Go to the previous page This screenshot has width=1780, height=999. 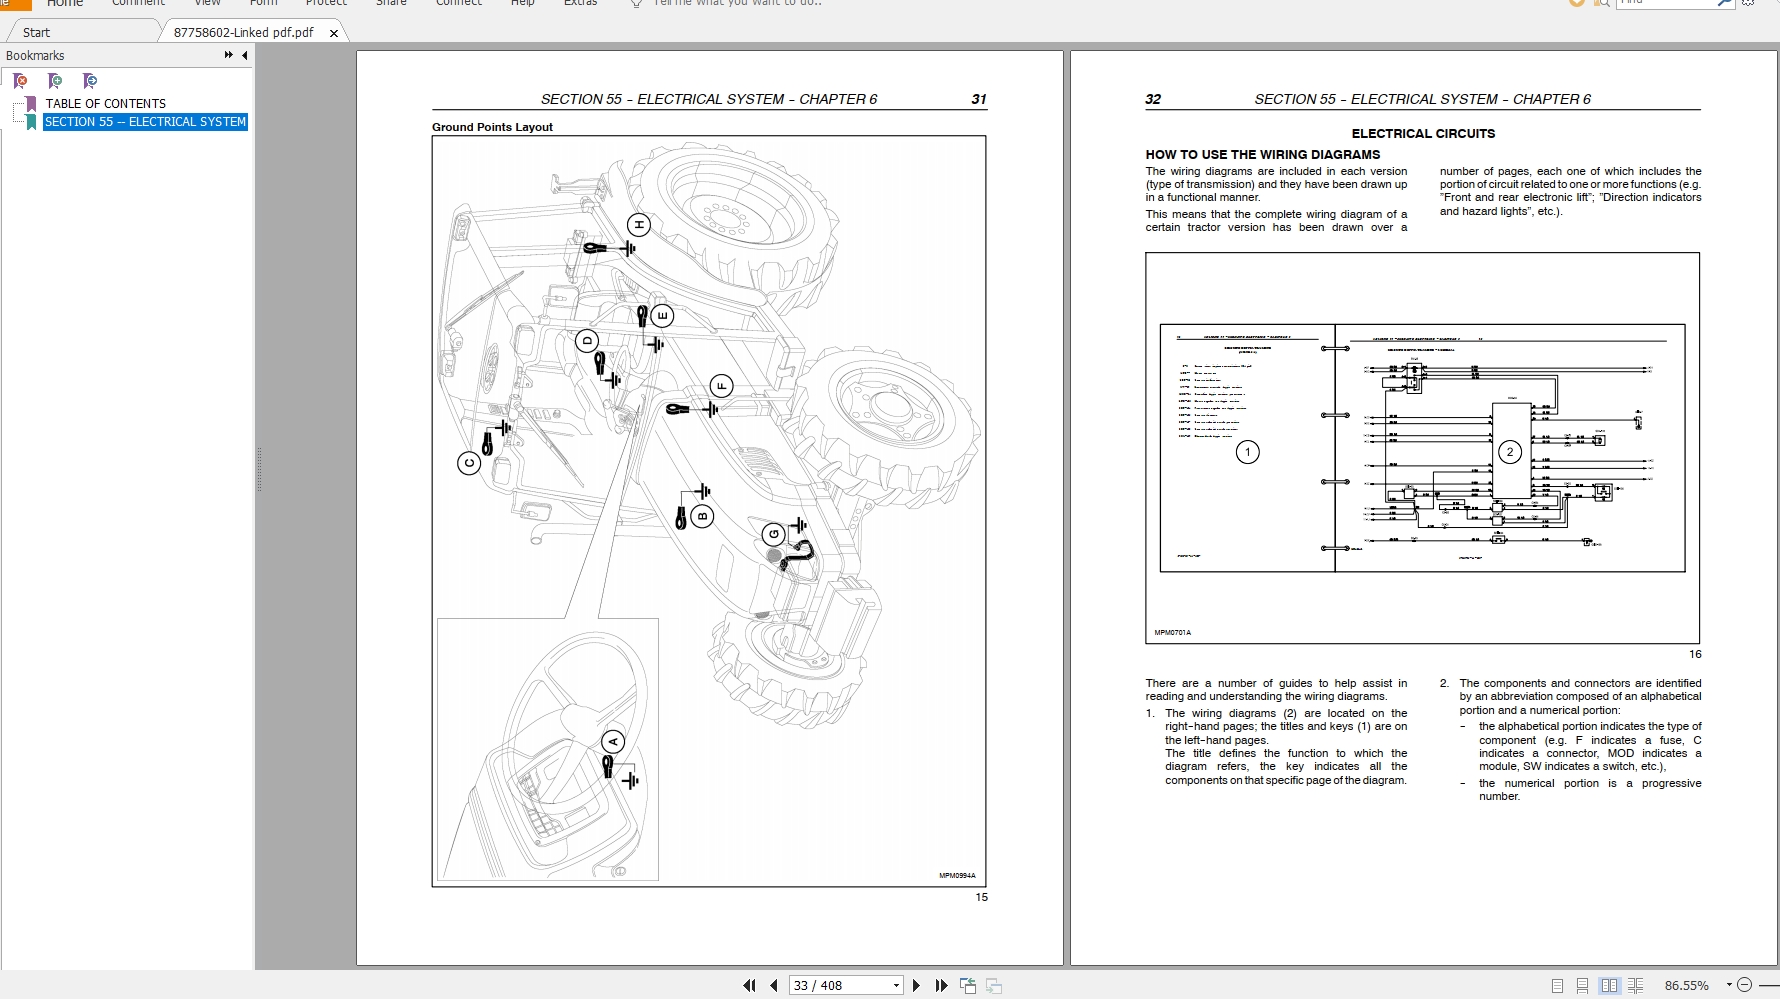click(774, 986)
